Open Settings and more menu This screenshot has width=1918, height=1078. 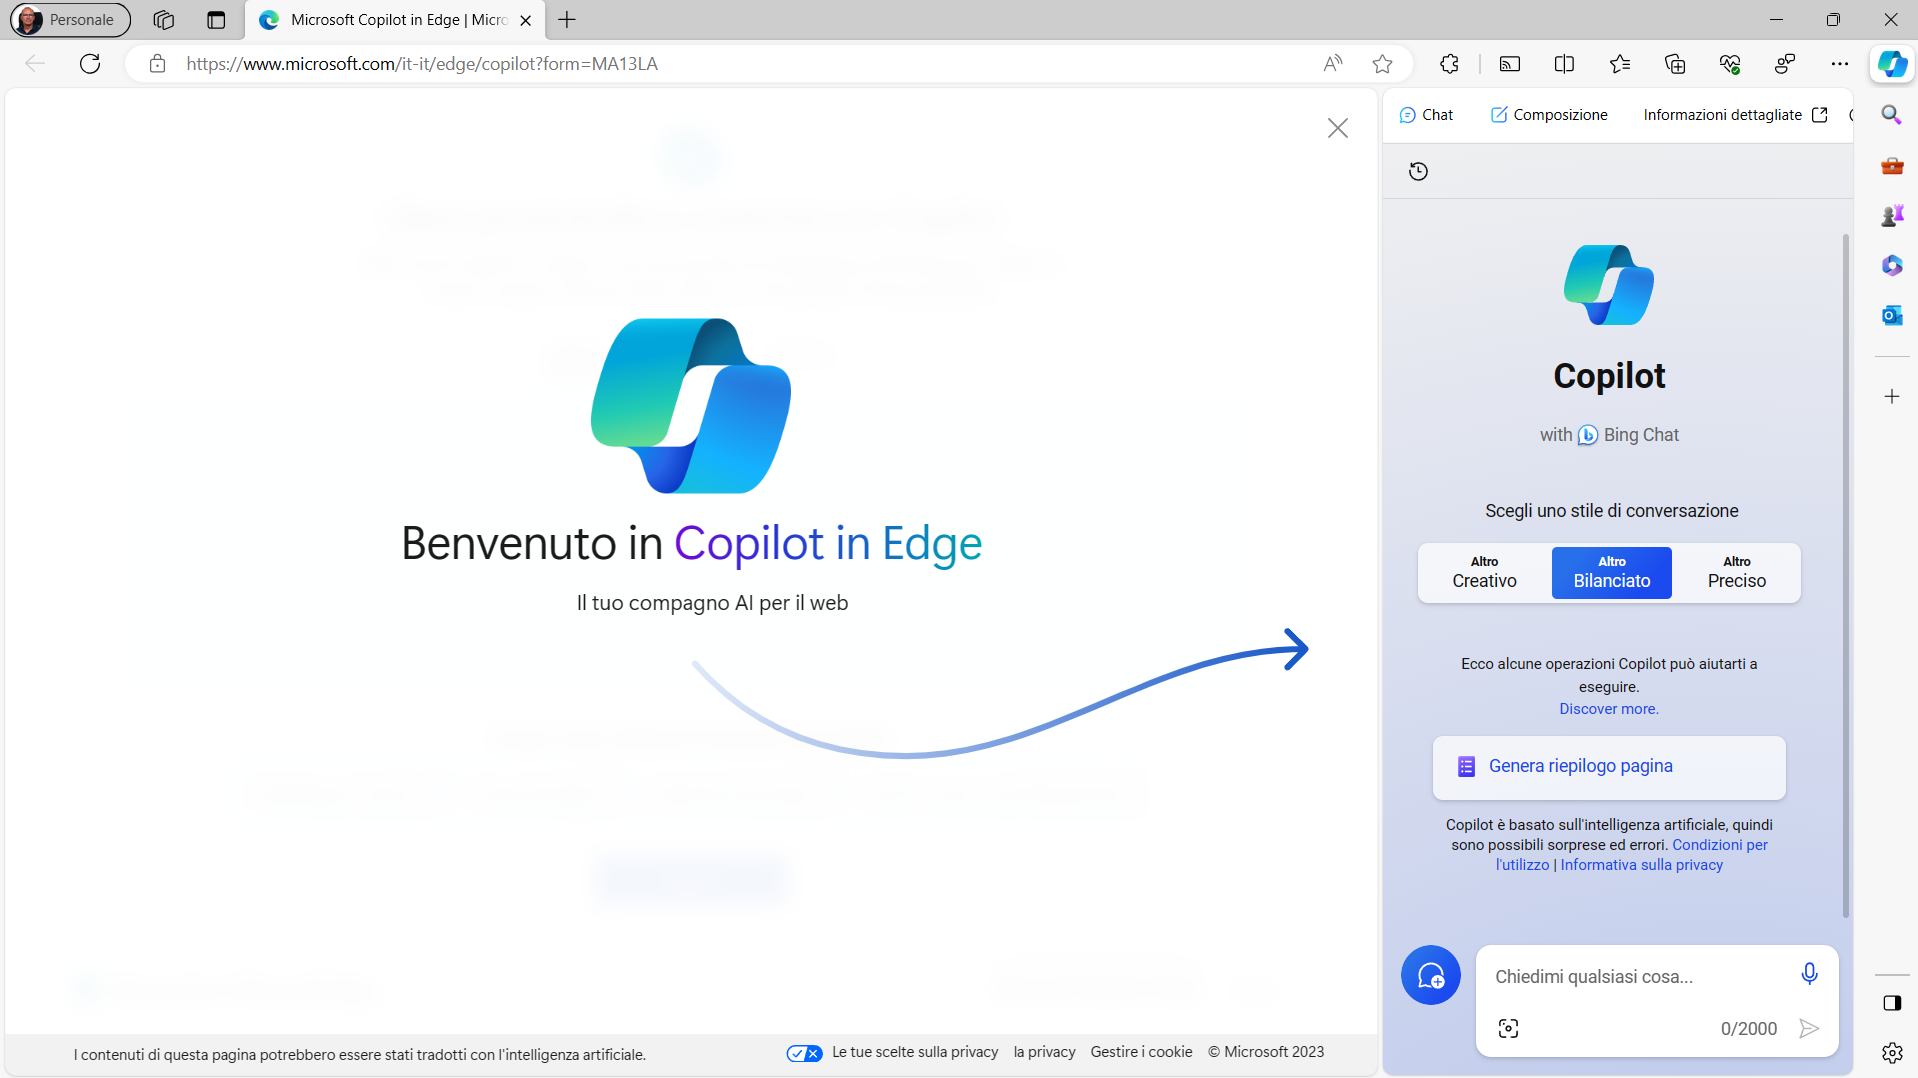tap(1840, 64)
